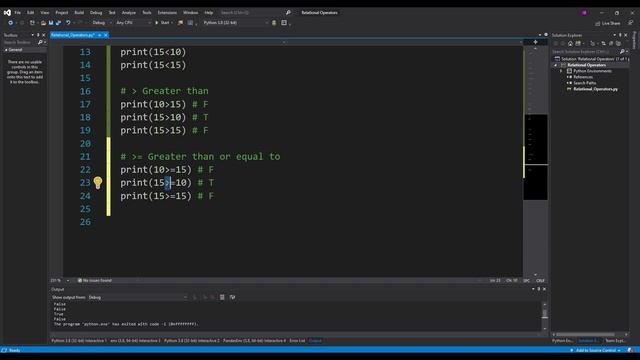Select the Search Paths tree item

[x=584, y=83]
